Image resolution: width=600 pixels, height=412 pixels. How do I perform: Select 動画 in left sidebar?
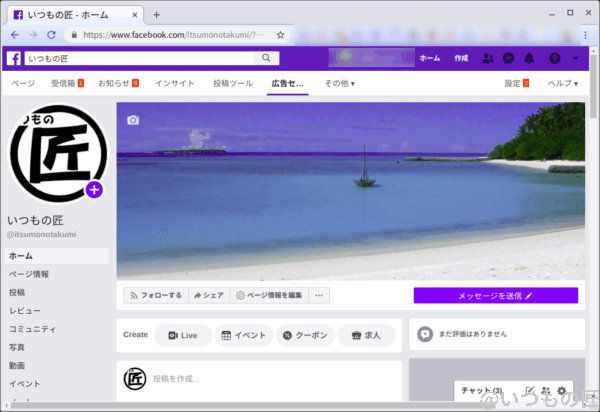point(17,366)
